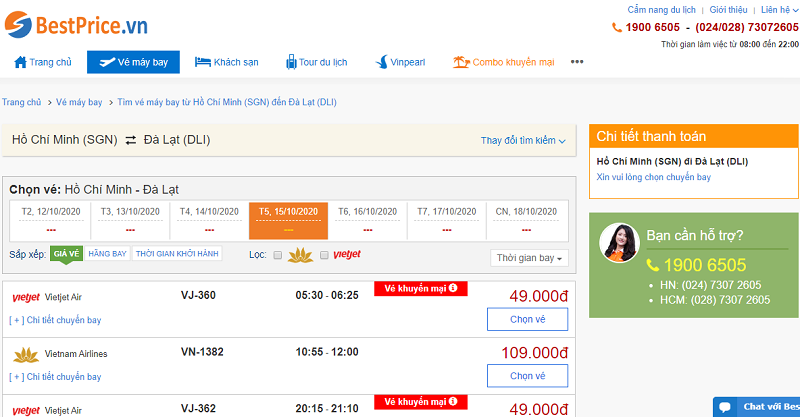This screenshot has height=417, width=800.
Task: Open the three-dot more menu
Action: tap(577, 62)
